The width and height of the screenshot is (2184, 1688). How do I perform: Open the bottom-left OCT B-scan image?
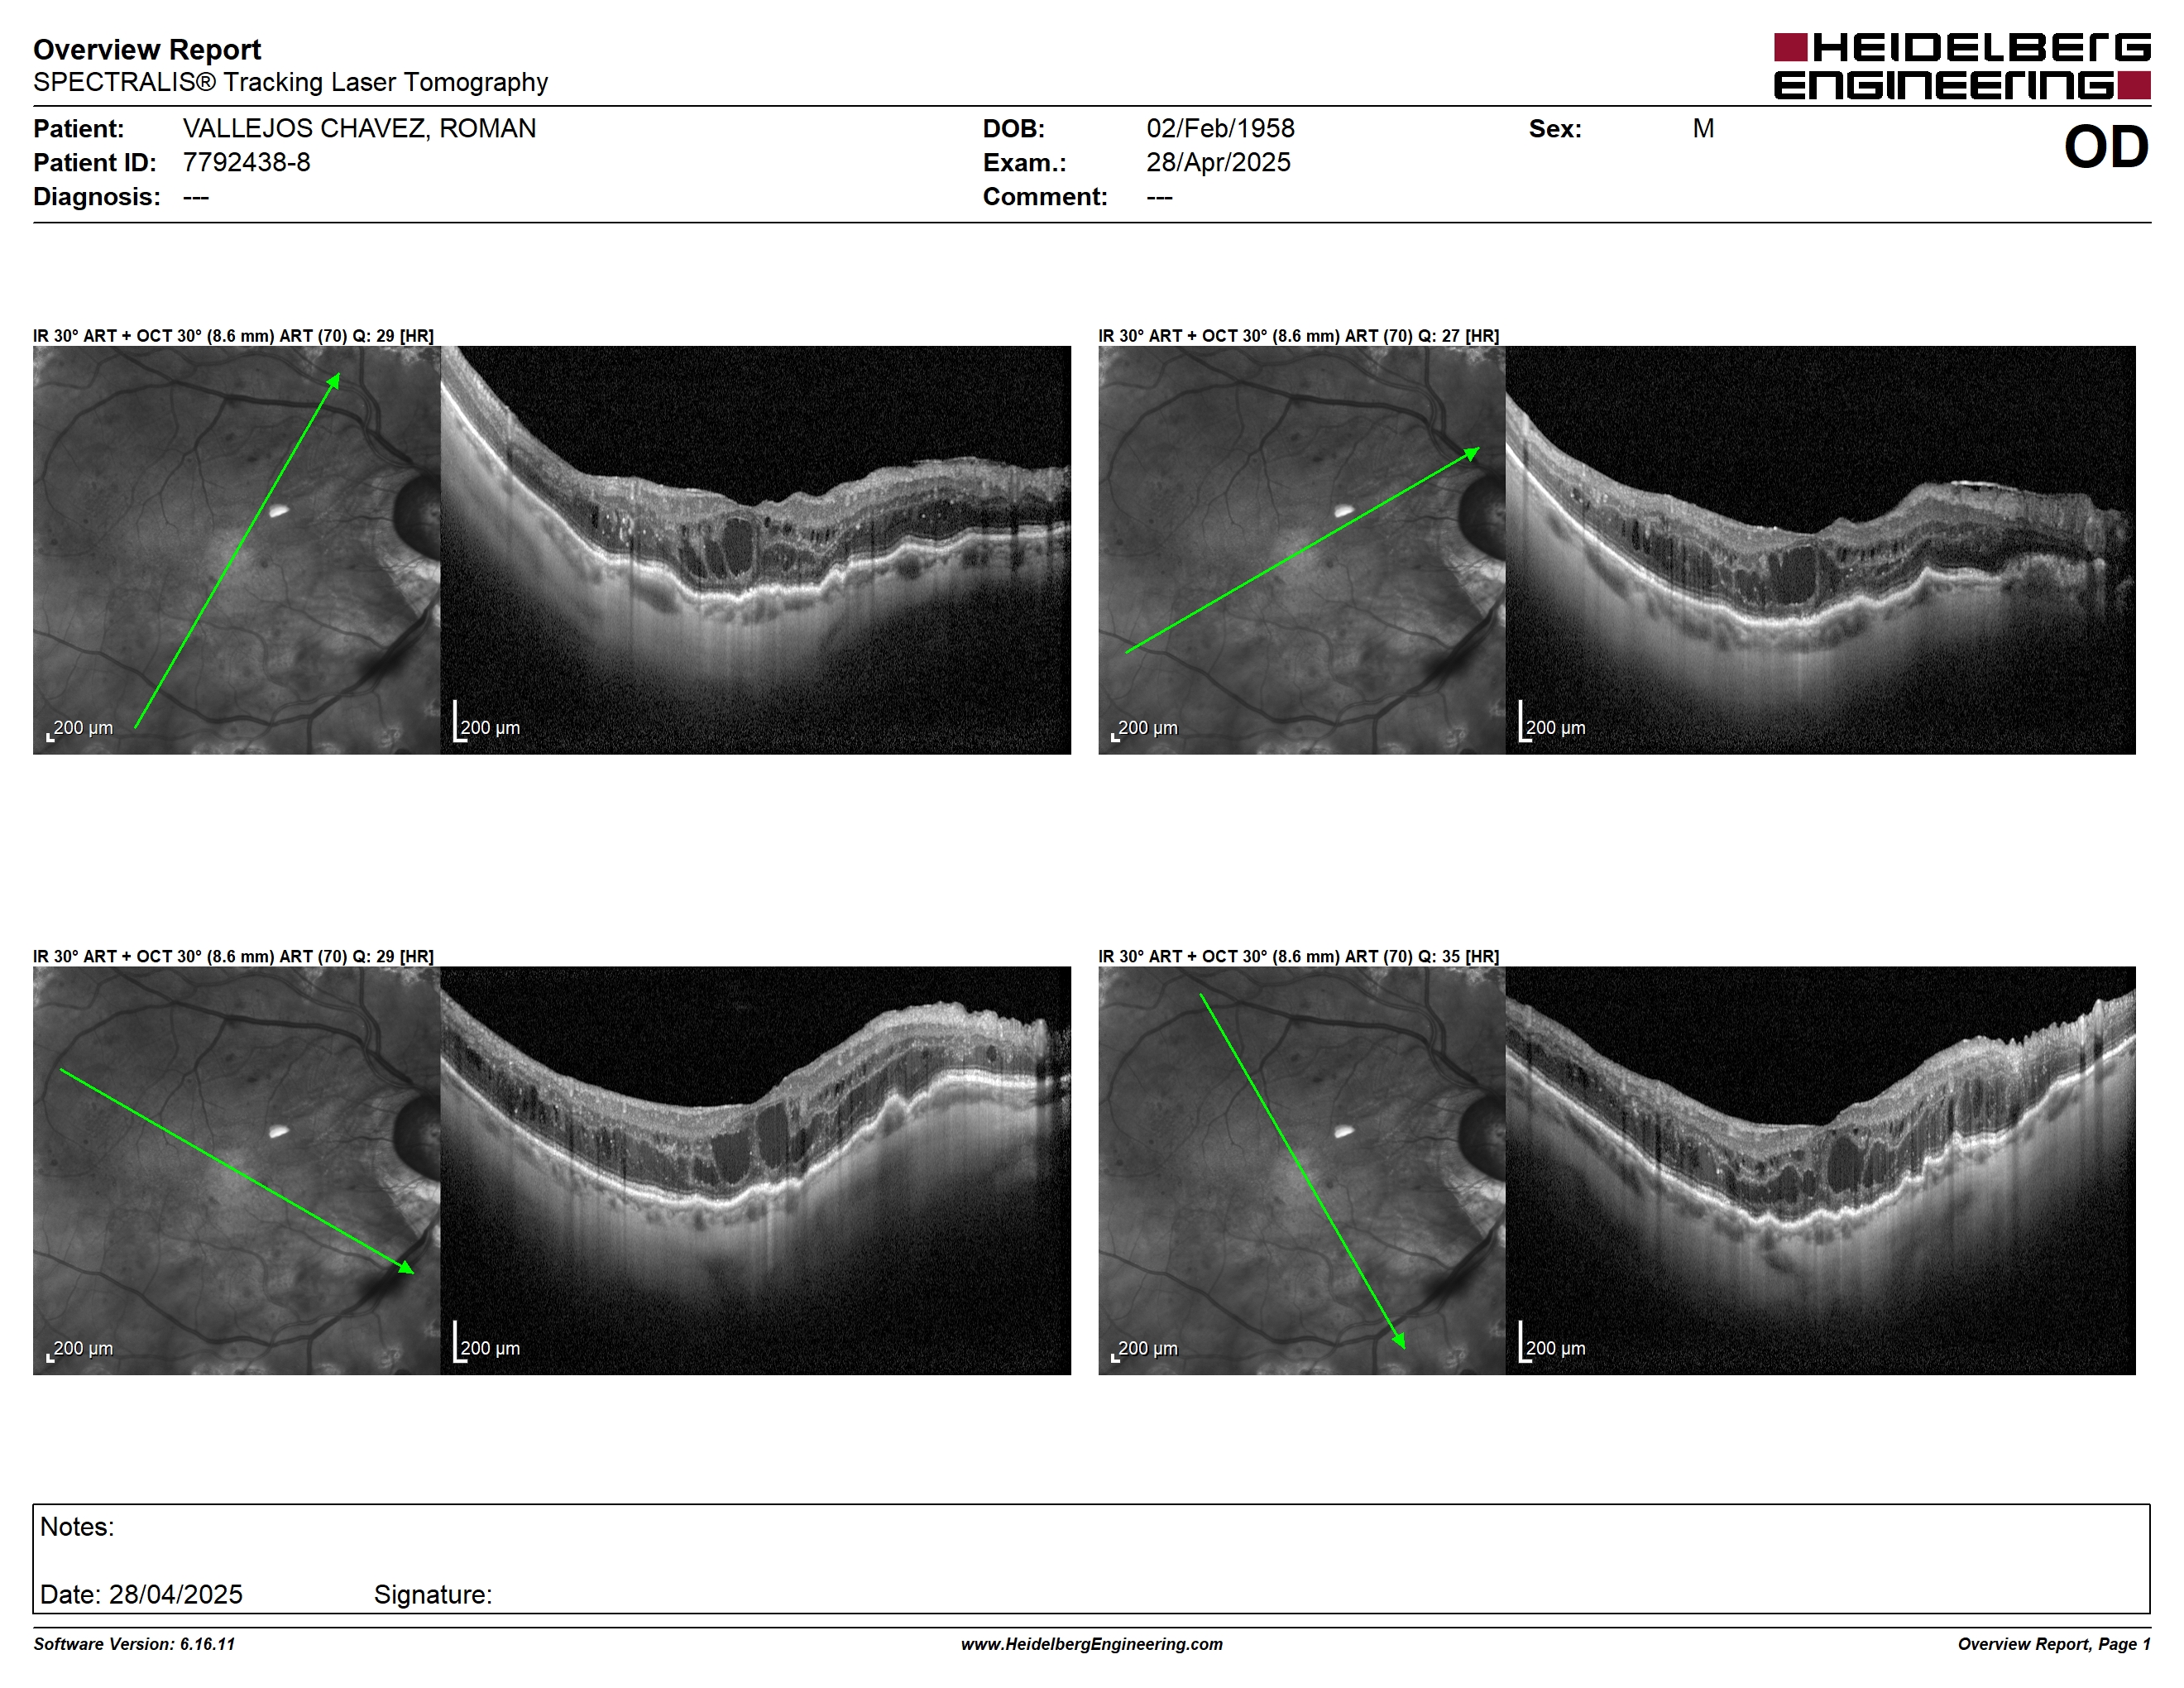tap(755, 1170)
